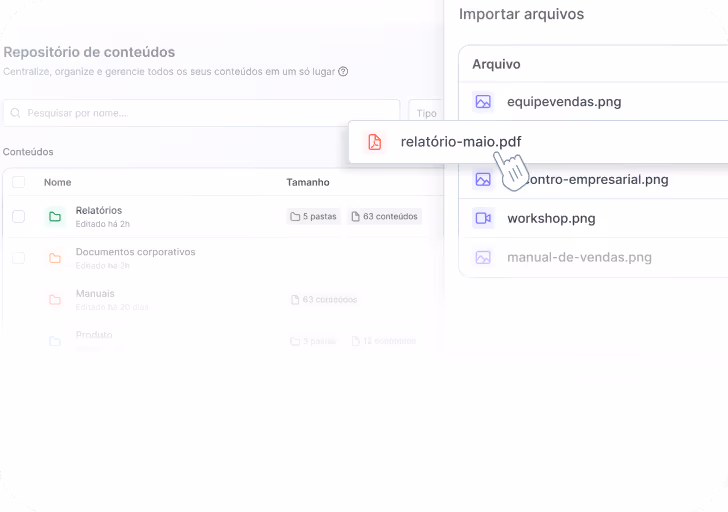Open the Documentos corporativos folder name
Image resolution: width=728 pixels, height=512 pixels.
click(x=136, y=252)
